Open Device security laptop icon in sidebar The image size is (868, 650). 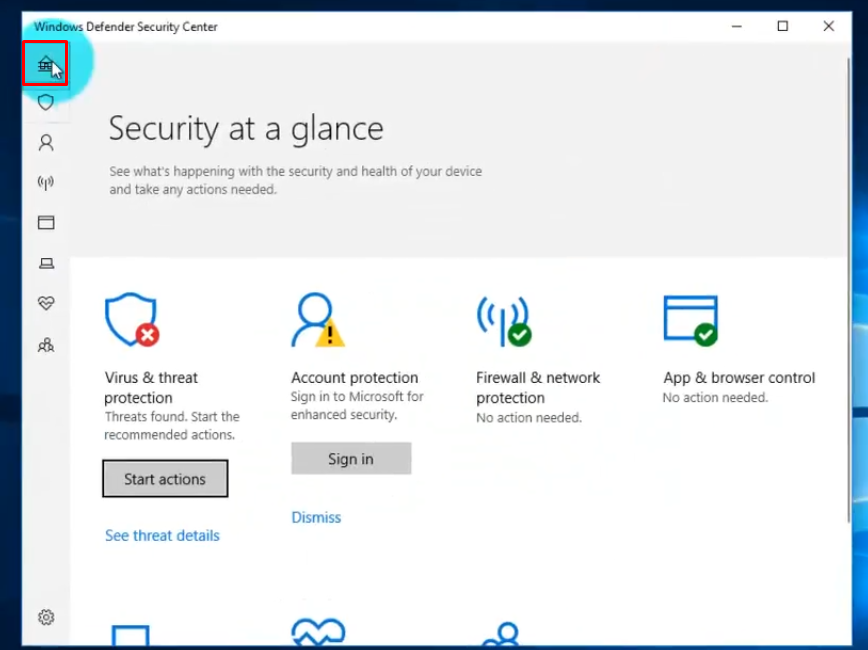click(46, 263)
